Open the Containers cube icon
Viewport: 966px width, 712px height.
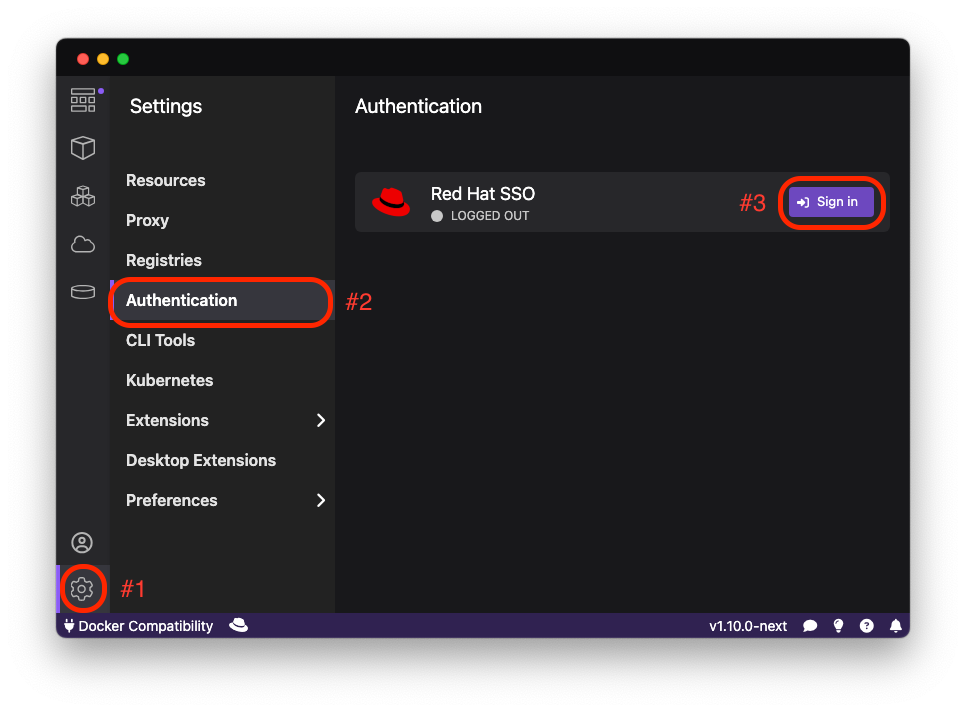point(83,148)
